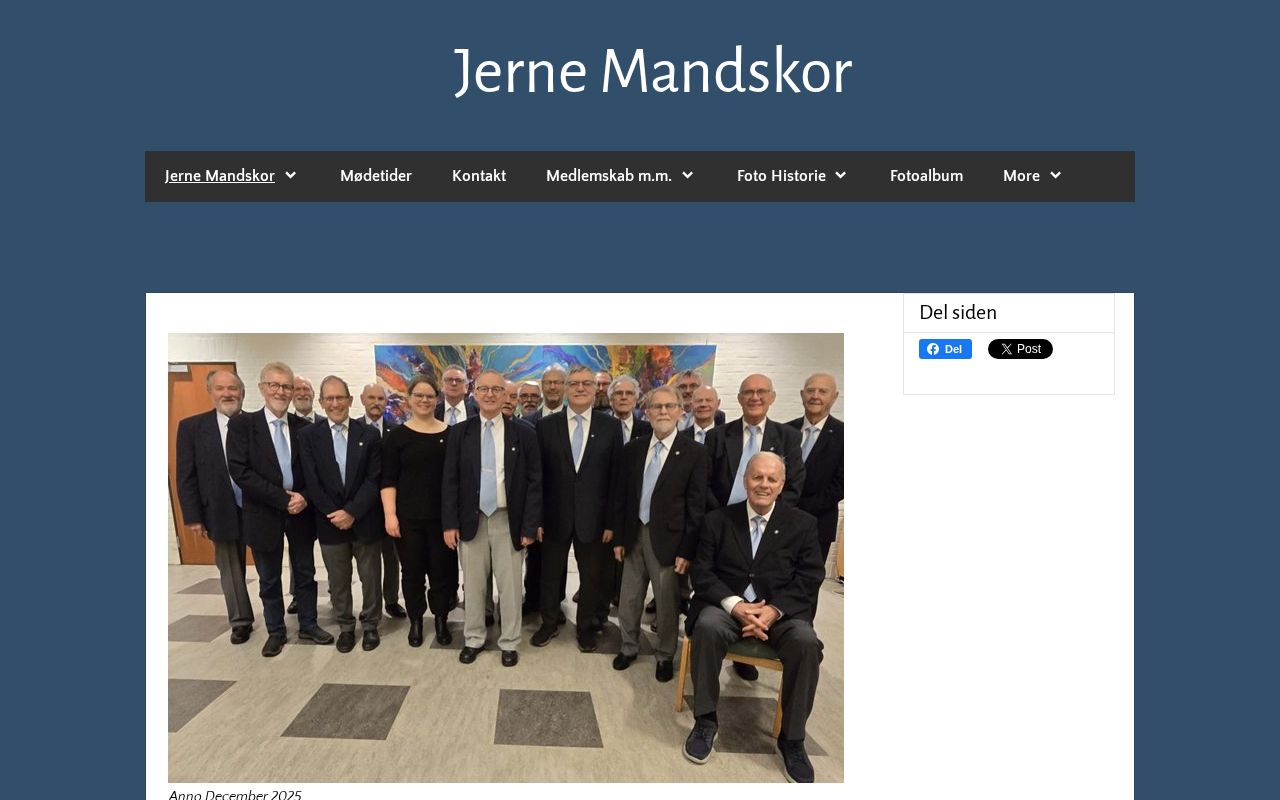Open the Kontakt menu item
The width and height of the screenshot is (1280, 800).
point(479,176)
